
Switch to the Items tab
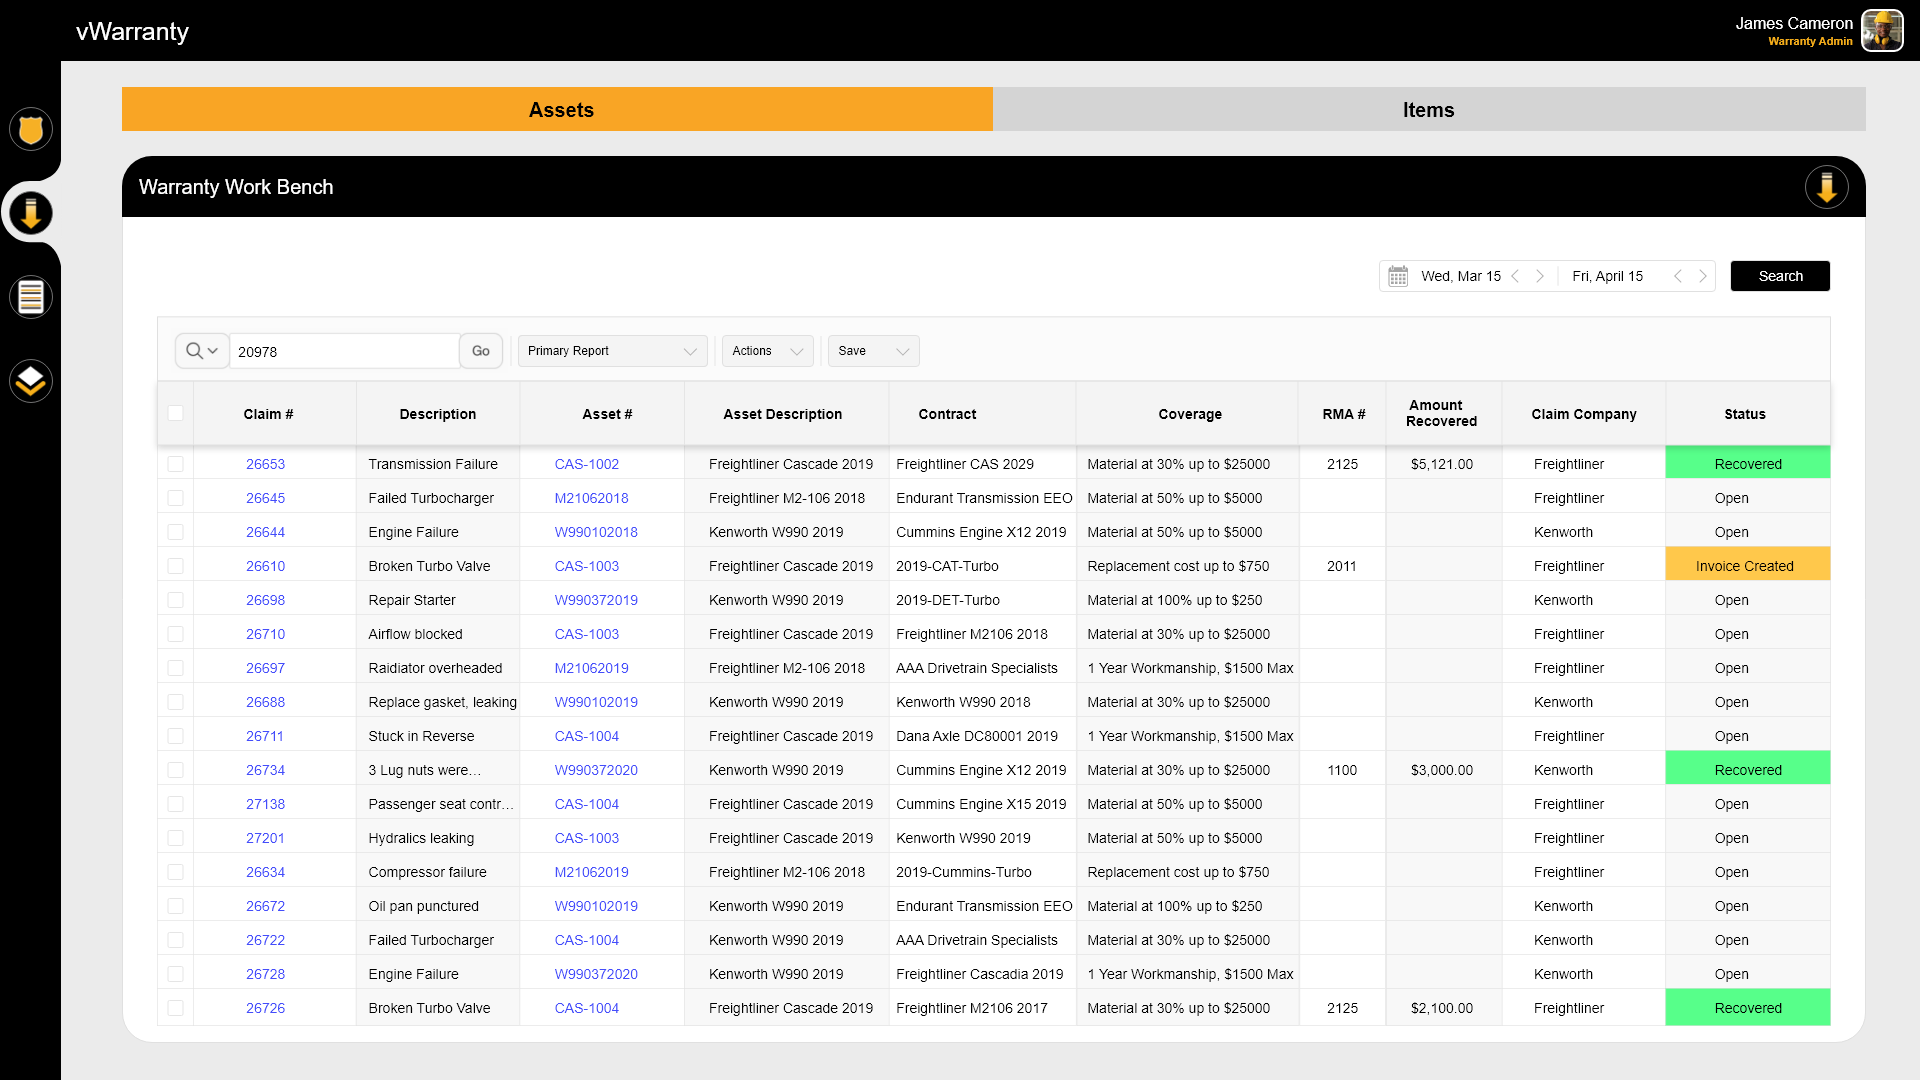1428,110
